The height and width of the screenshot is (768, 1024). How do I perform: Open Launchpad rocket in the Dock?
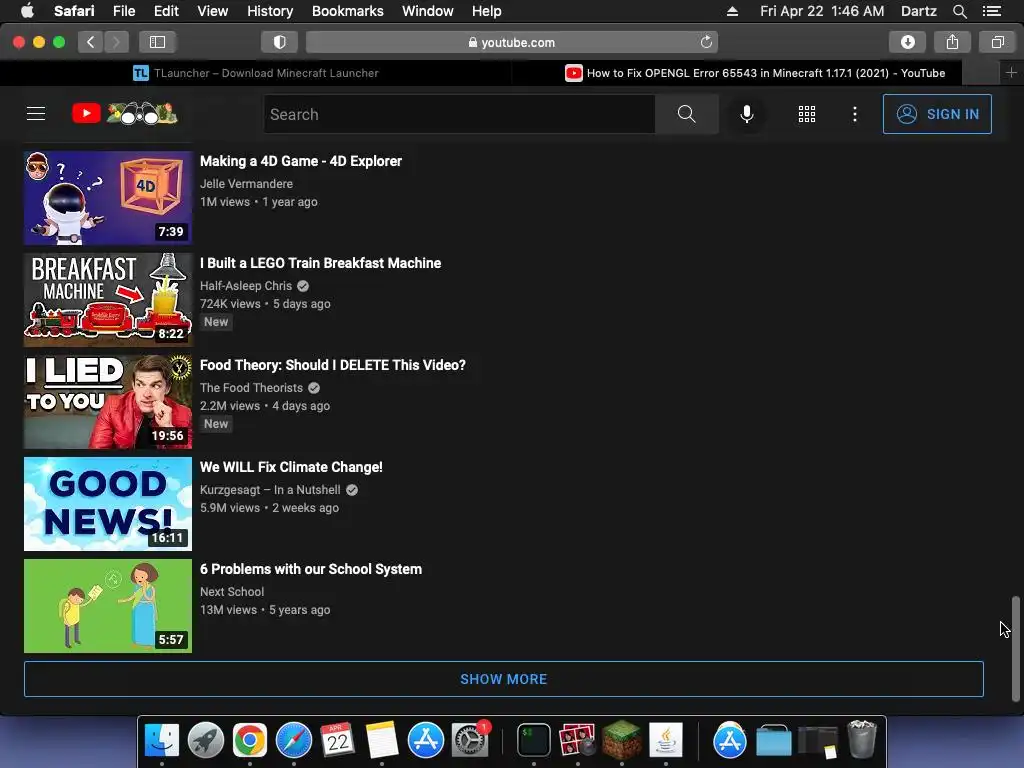click(206, 740)
